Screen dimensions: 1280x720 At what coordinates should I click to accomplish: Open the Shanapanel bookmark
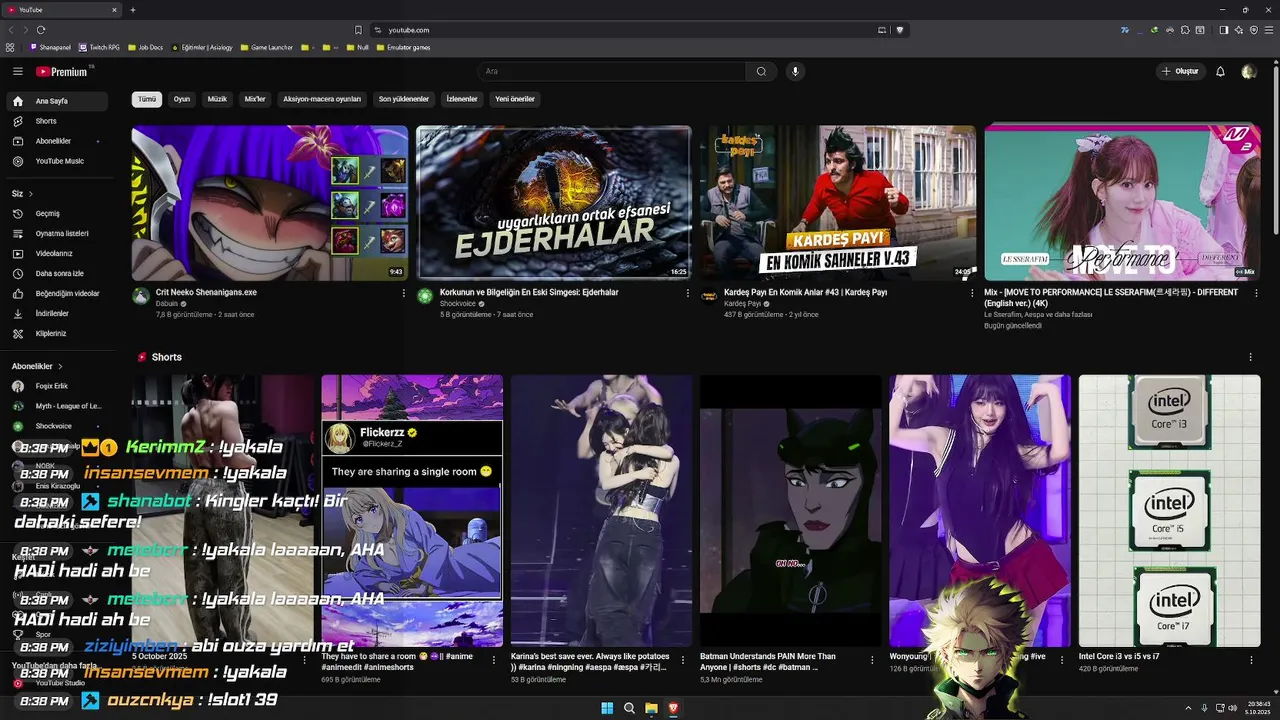pos(51,47)
